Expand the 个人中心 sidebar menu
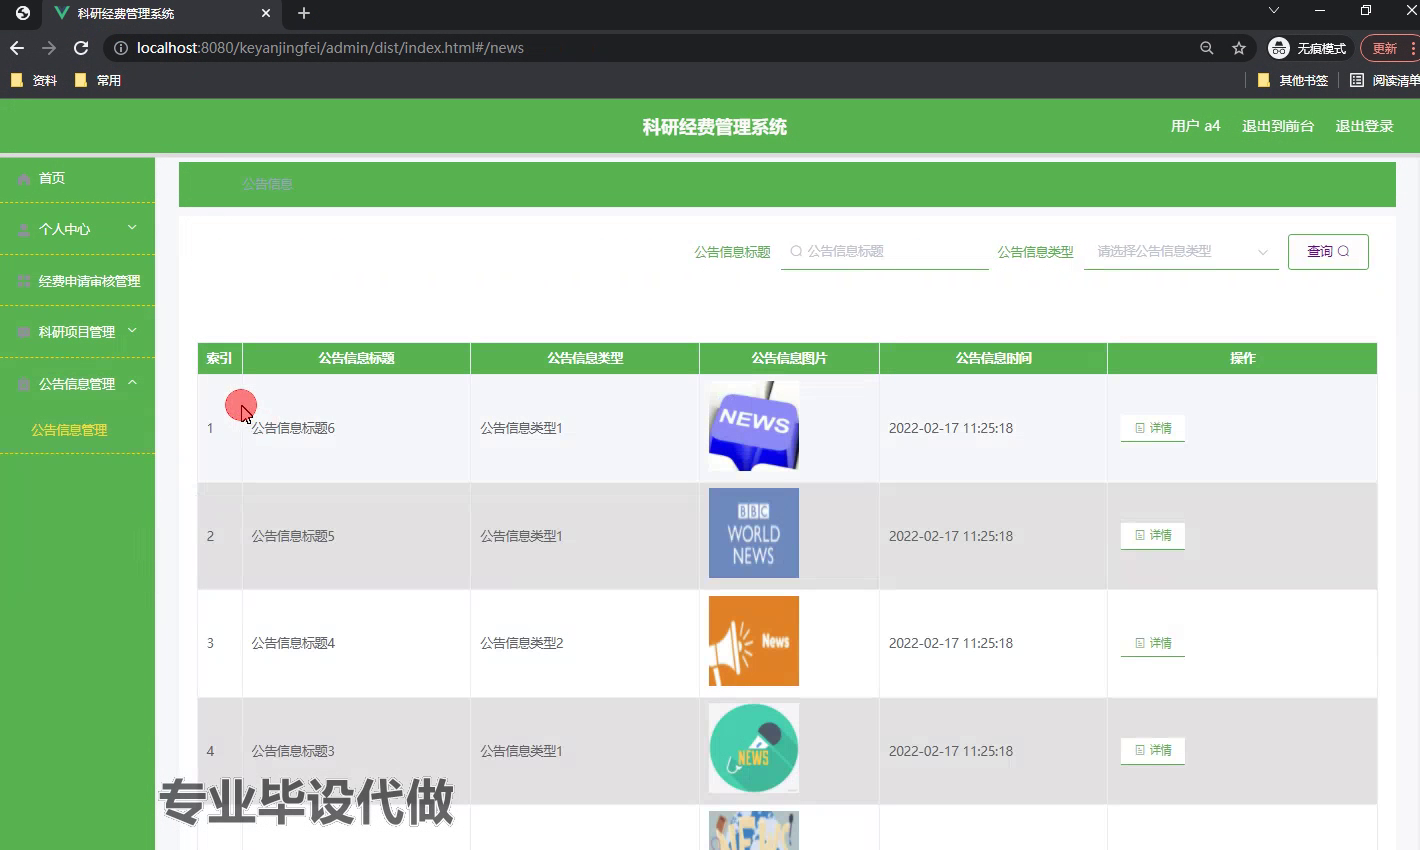Image resolution: width=1420 pixels, height=850 pixels. (x=77, y=229)
